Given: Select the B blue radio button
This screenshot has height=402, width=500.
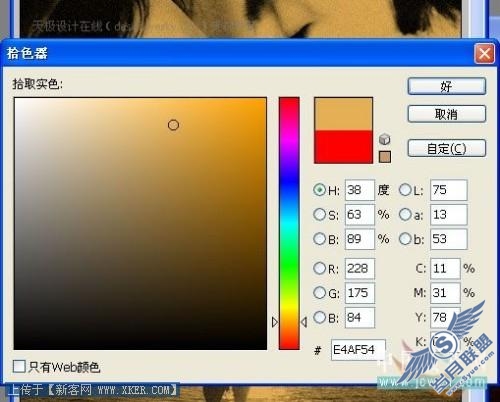Looking at the screenshot, I should pyautogui.click(x=319, y=317).
